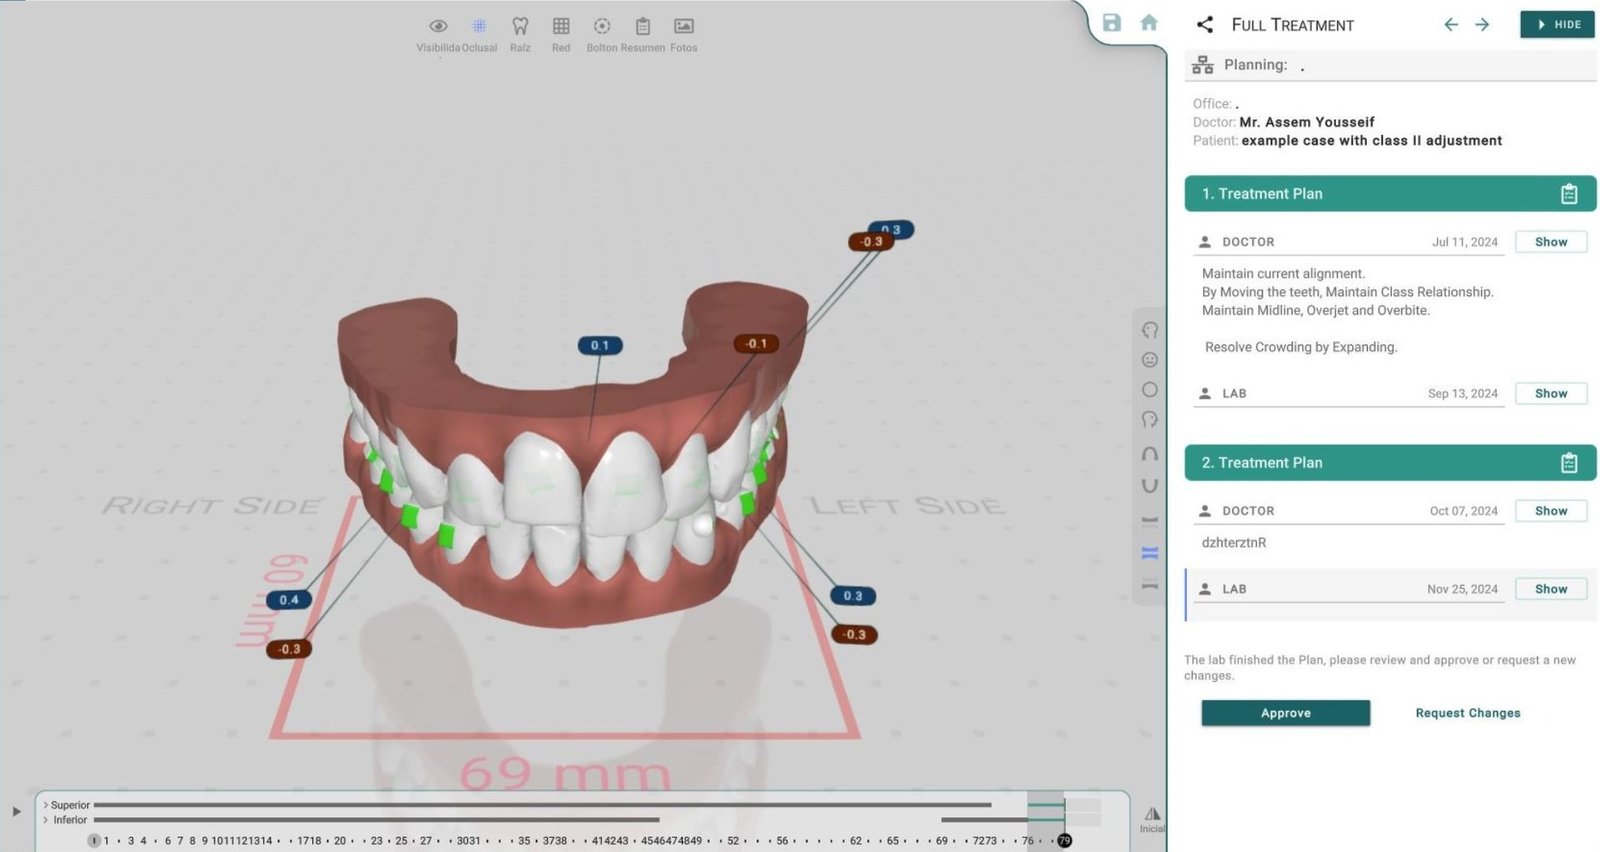Toggle the Visibilidad eye icon
This screenshot has width=1600, height=852.
tap(438, 27)
